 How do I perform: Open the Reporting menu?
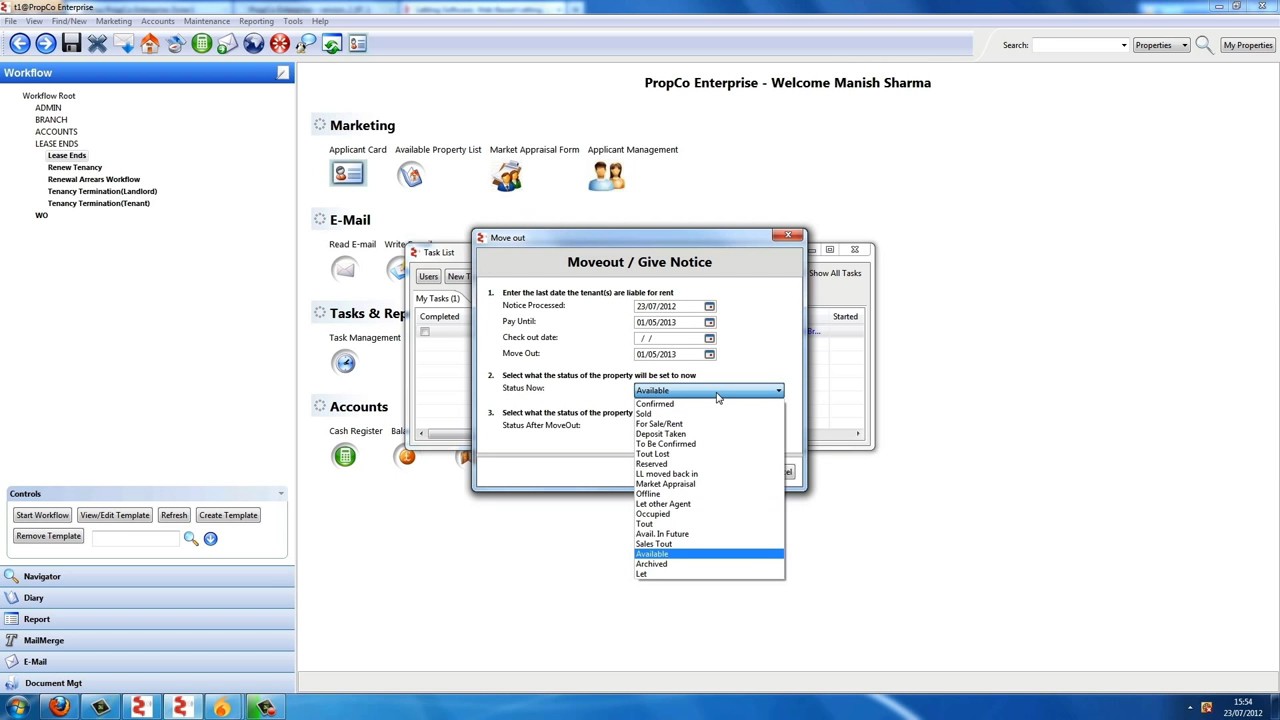point(256,21)
